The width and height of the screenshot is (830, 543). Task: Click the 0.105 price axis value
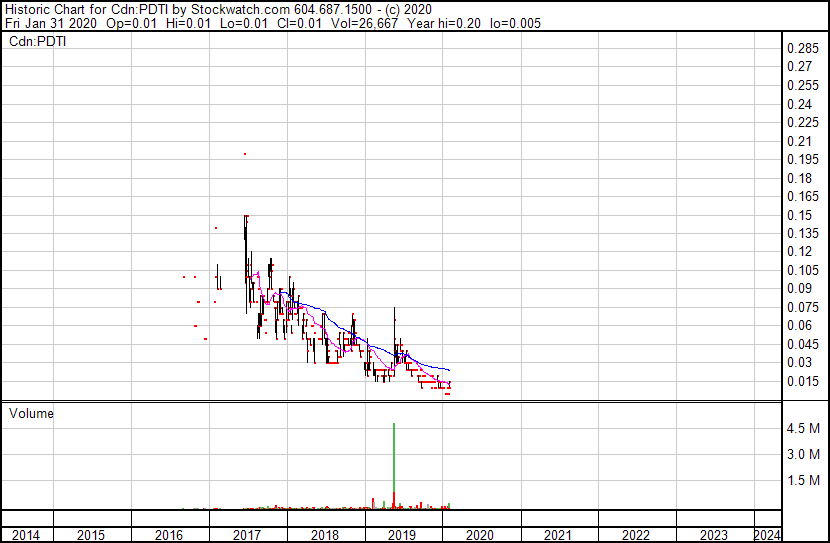pyautogui.click(x=803, y=270)
